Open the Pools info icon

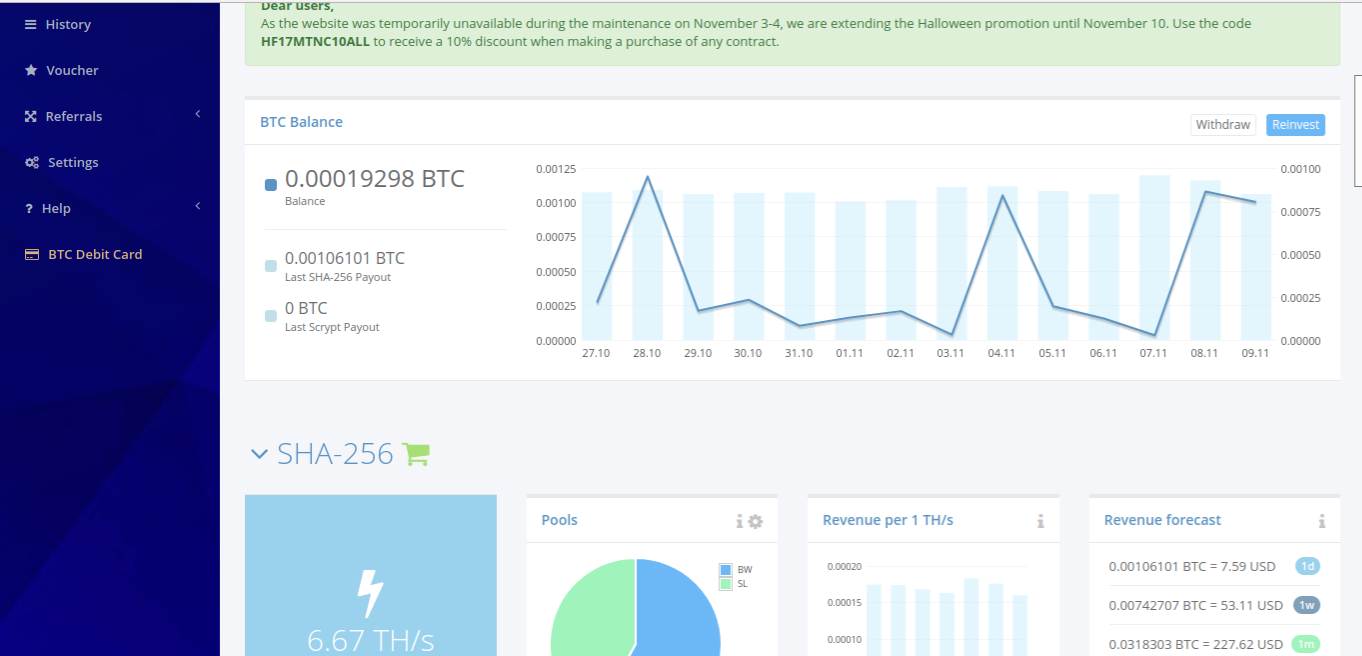click(740, 521)
